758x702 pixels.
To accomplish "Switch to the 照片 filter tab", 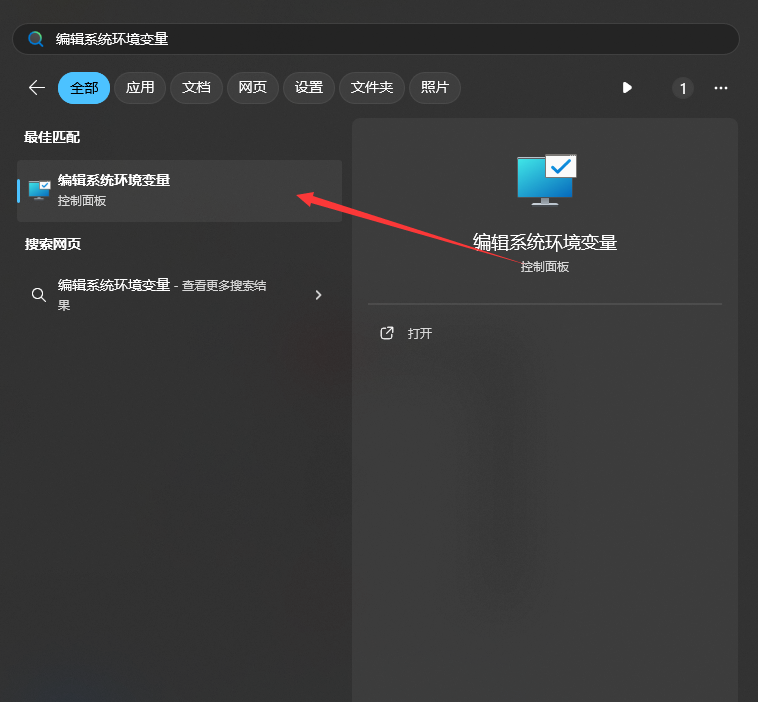I will (x=435, y=88).
